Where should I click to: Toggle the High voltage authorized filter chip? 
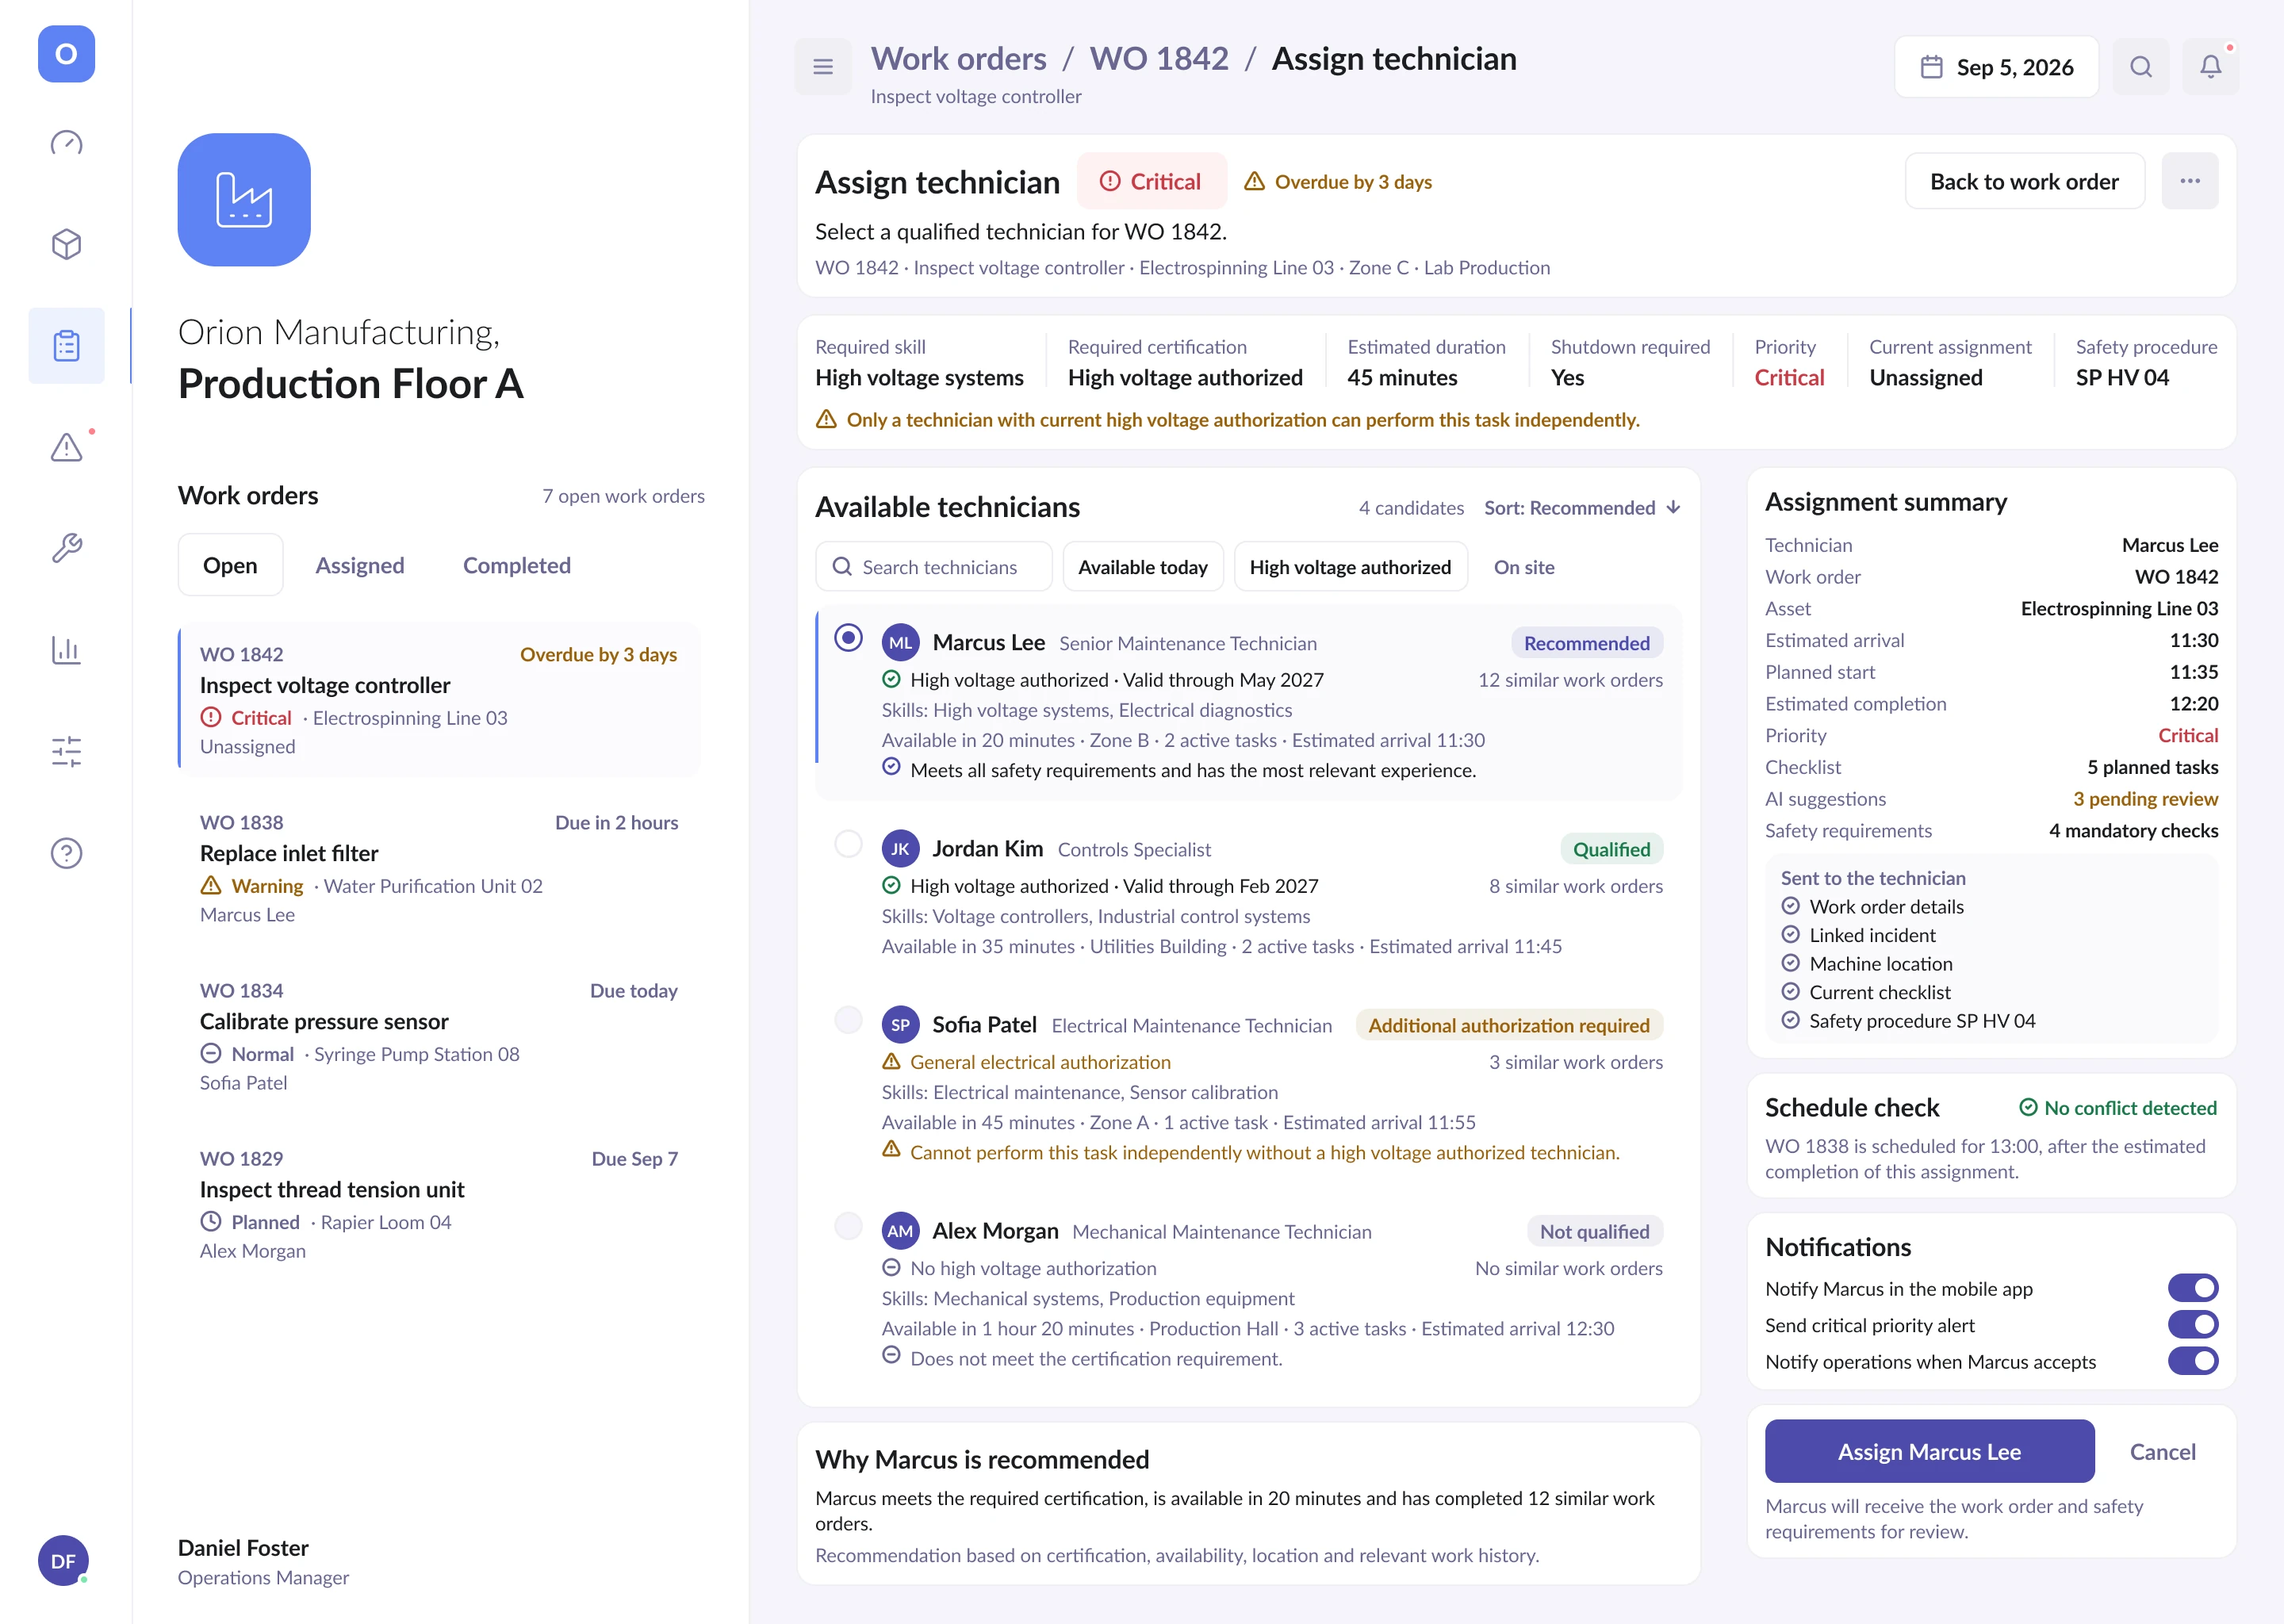(x=1350, y=567)
